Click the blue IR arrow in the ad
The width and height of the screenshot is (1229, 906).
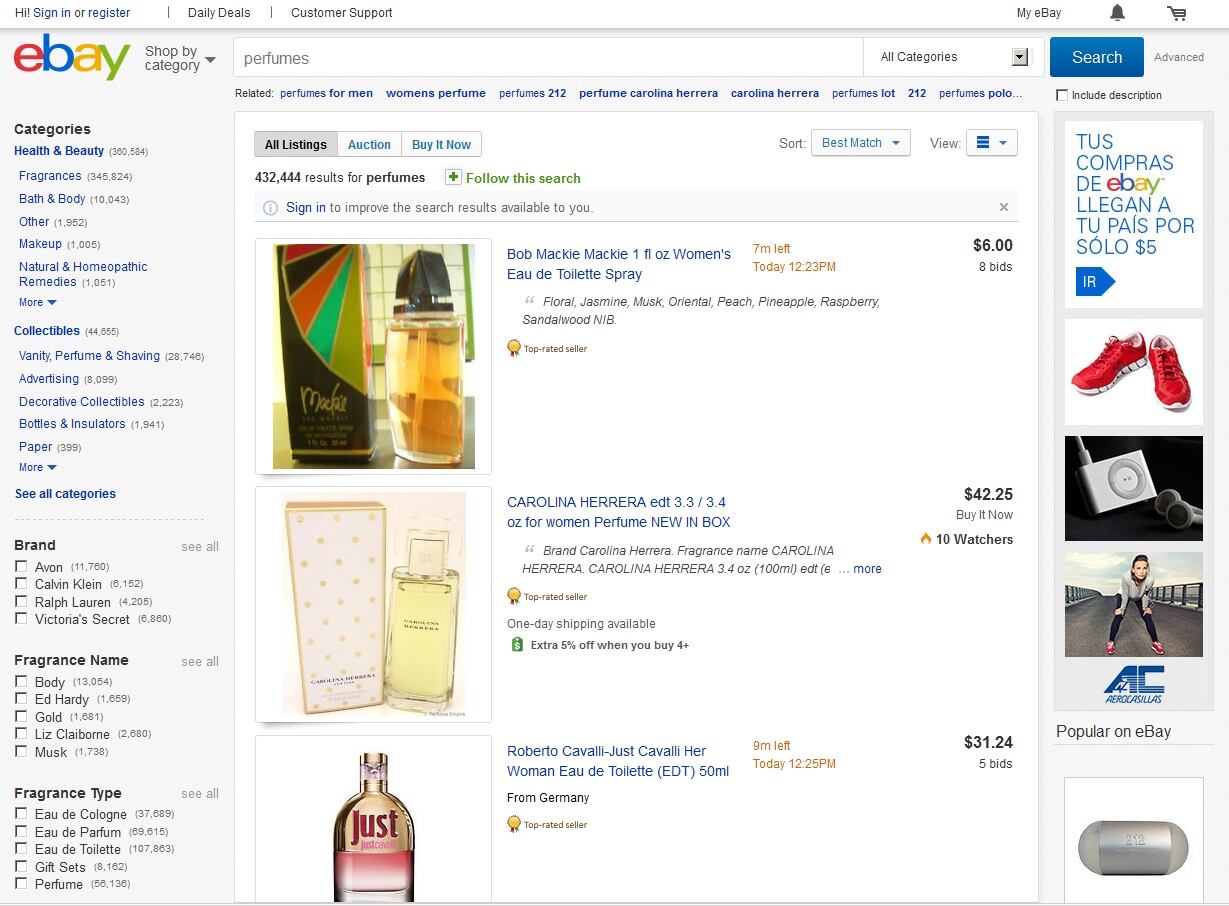point(1094,282)
